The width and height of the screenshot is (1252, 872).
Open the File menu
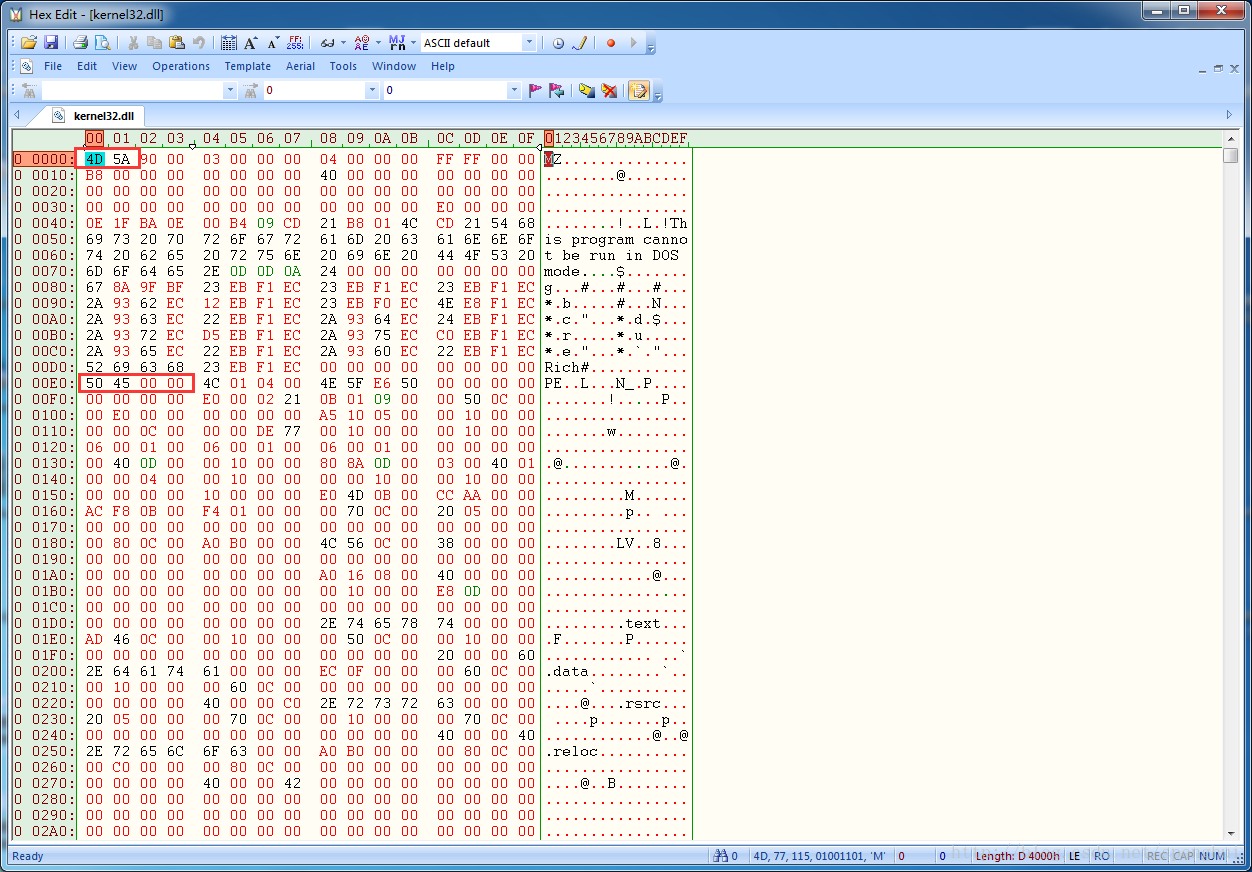click(x=53, y=66)
